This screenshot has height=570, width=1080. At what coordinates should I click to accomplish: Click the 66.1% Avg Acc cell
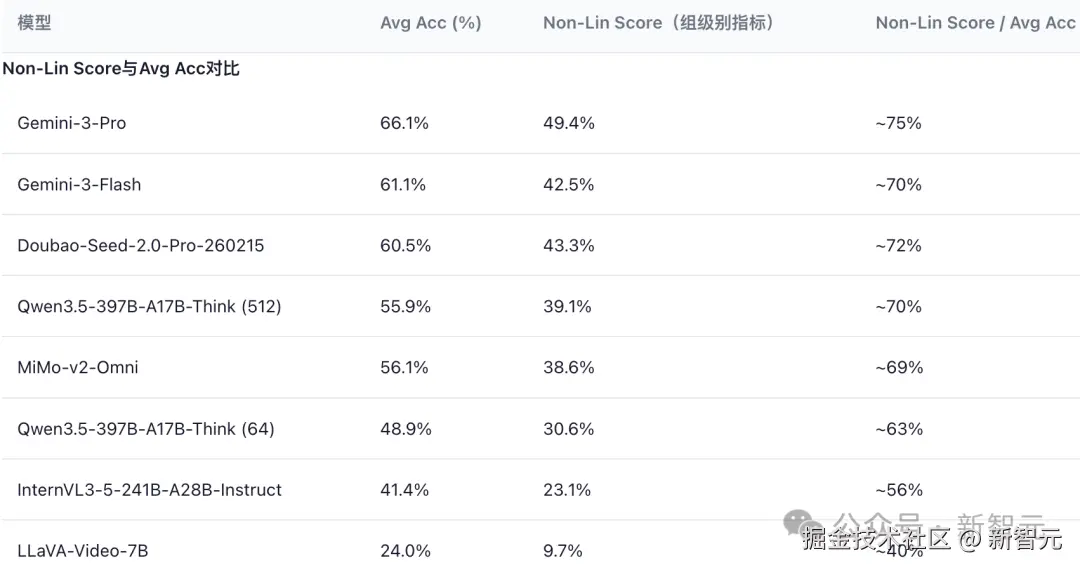[404, 123]
